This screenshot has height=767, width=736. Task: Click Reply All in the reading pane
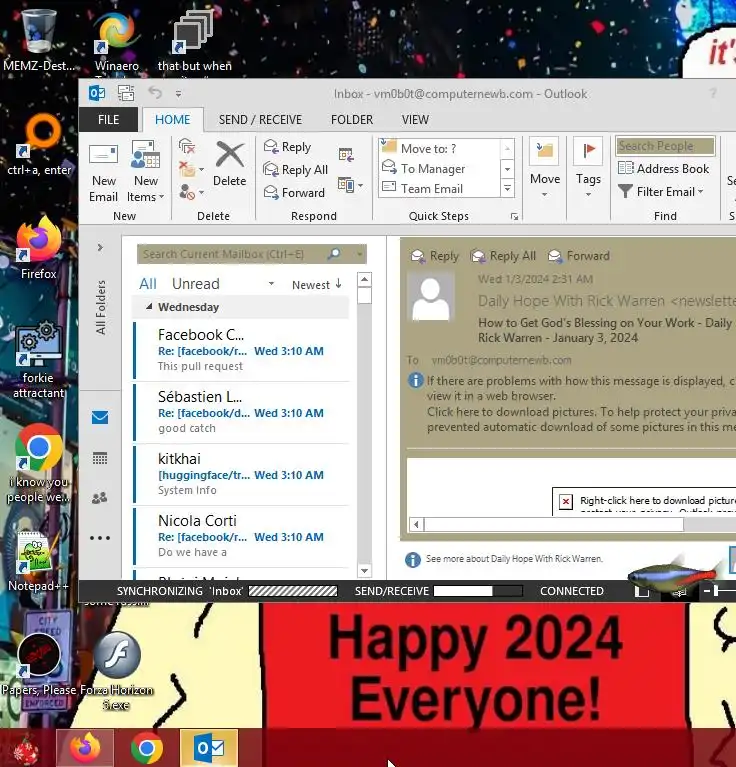[x=503, y=256]
